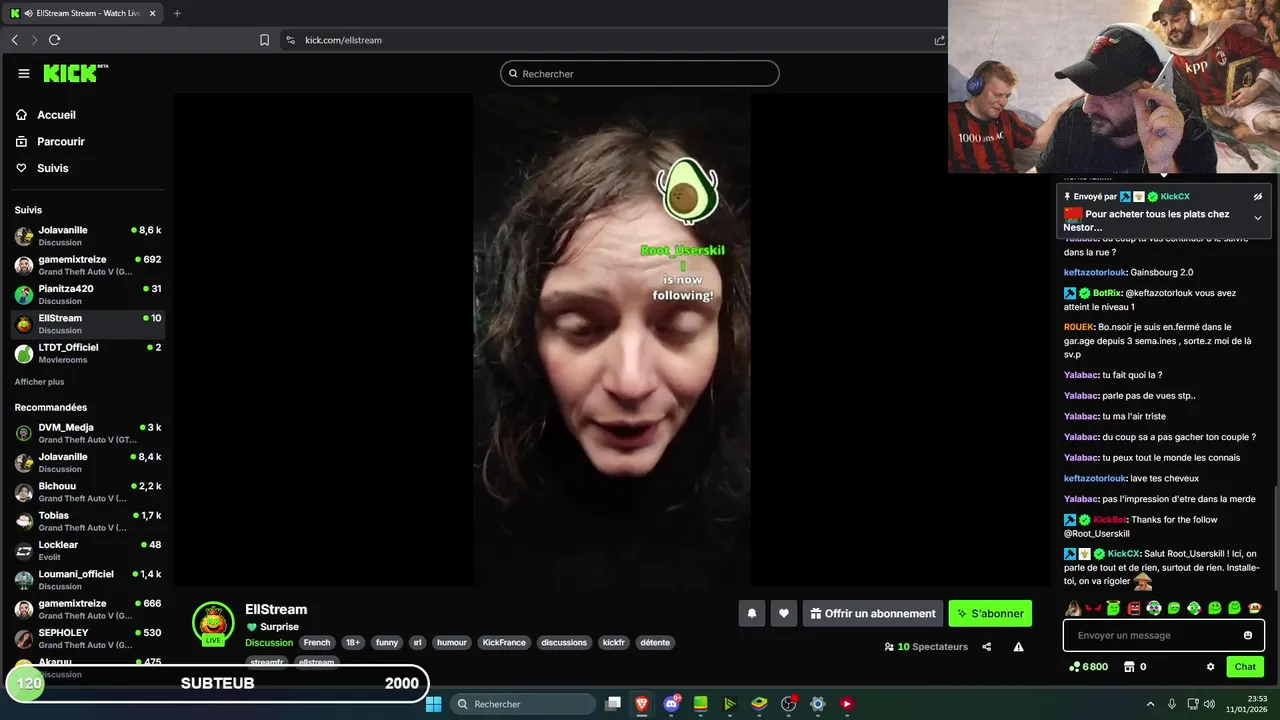Image resolution: width=1280 pixels, height=720 pixels.
Task: Show hidden system tray icons
Action: pos(1150,704)
